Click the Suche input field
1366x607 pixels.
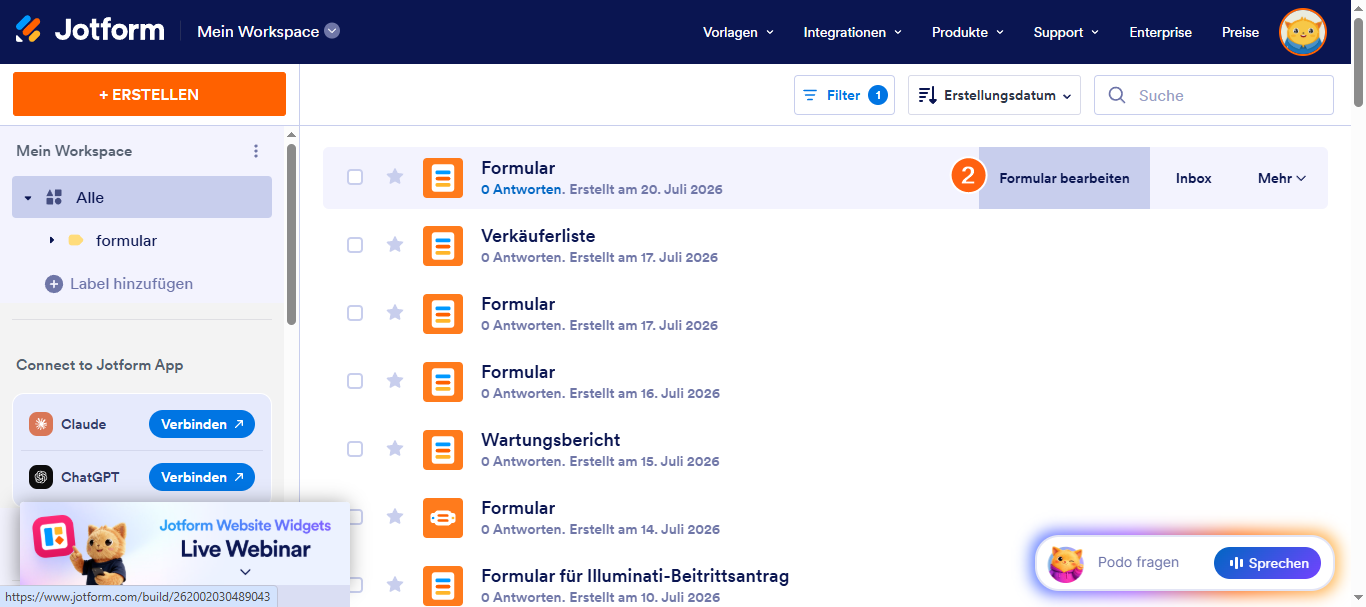click(1214, 95)
